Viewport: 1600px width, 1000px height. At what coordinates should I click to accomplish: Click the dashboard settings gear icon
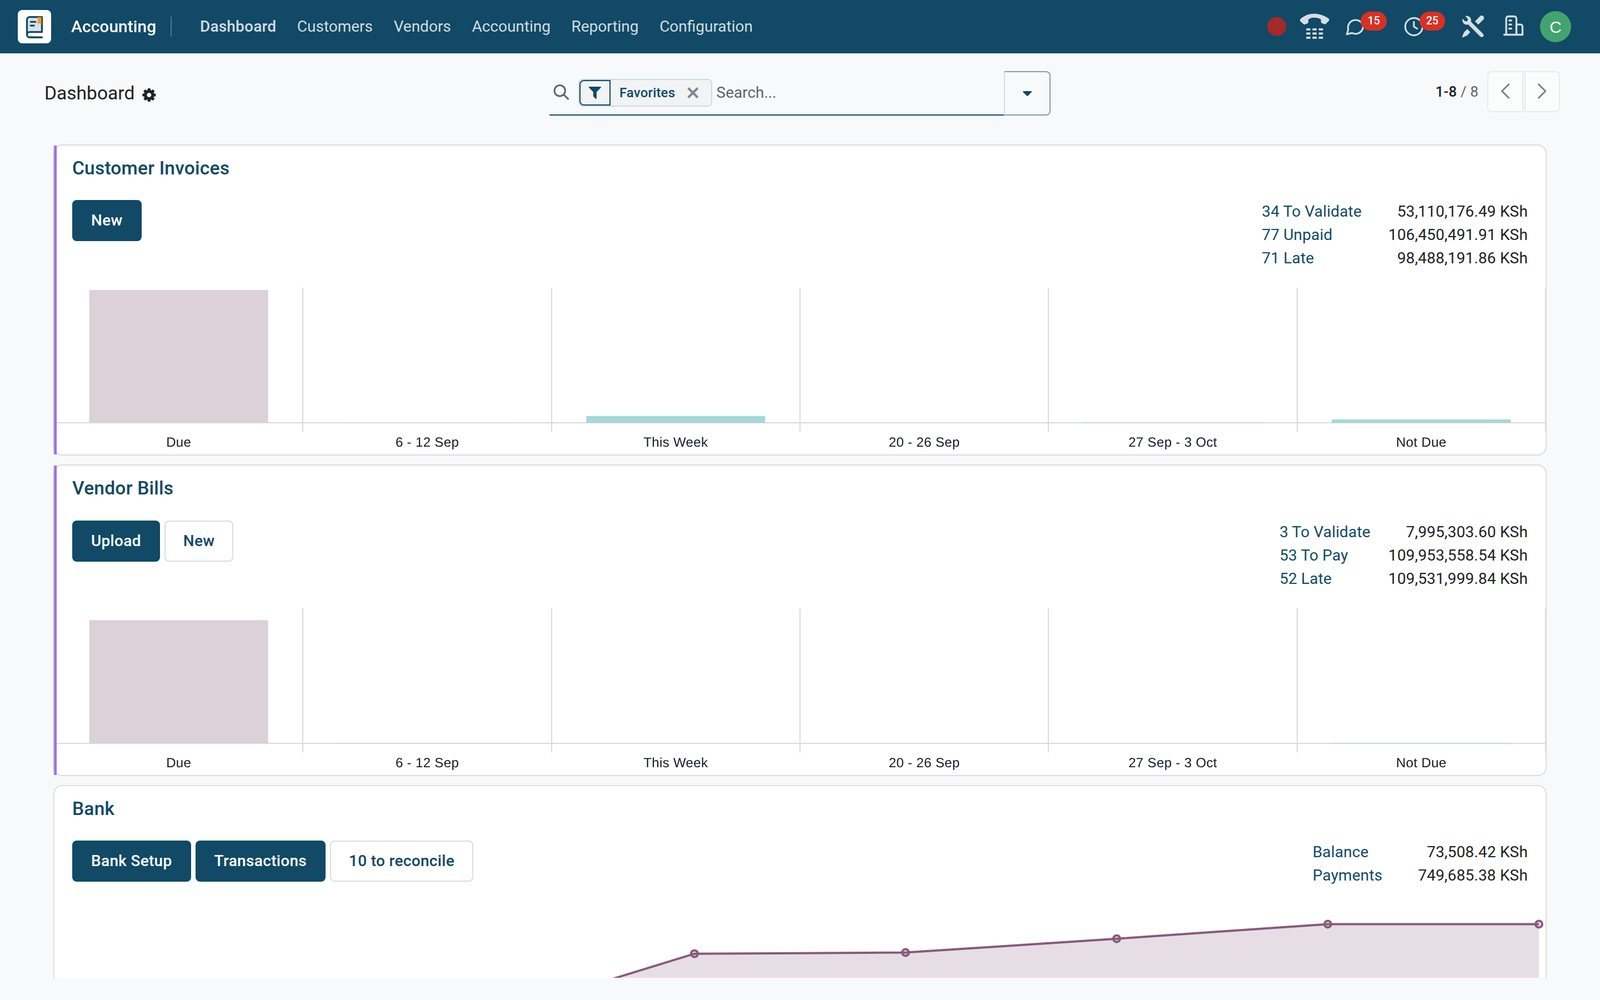pyautogui.click(x=149, y=95)
